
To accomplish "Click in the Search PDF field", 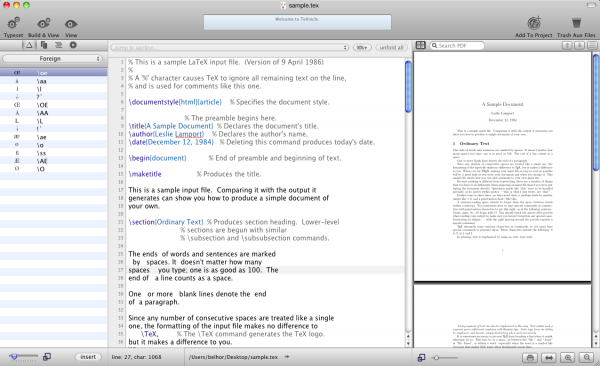I will 457,46.
